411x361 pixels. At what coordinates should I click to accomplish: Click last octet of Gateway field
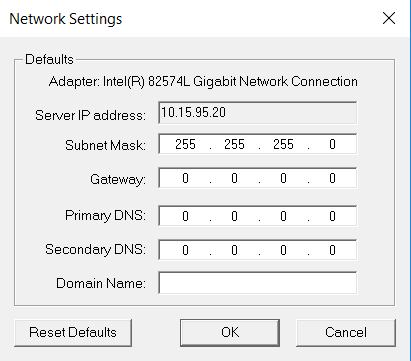[x=332, y=178]
